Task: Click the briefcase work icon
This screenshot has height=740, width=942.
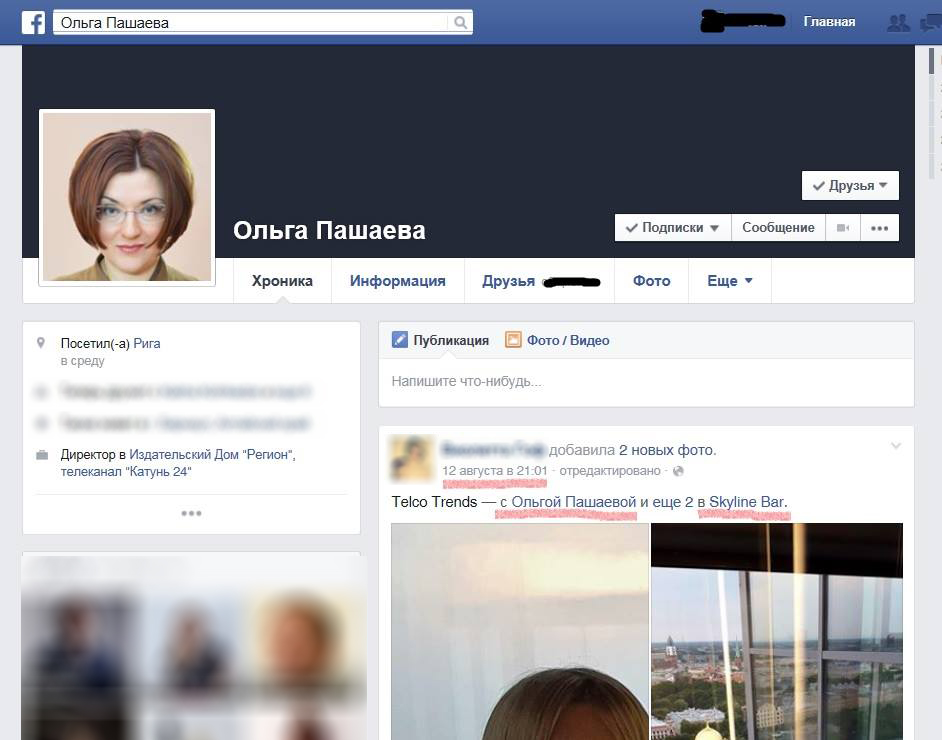Action: point(42,455)
